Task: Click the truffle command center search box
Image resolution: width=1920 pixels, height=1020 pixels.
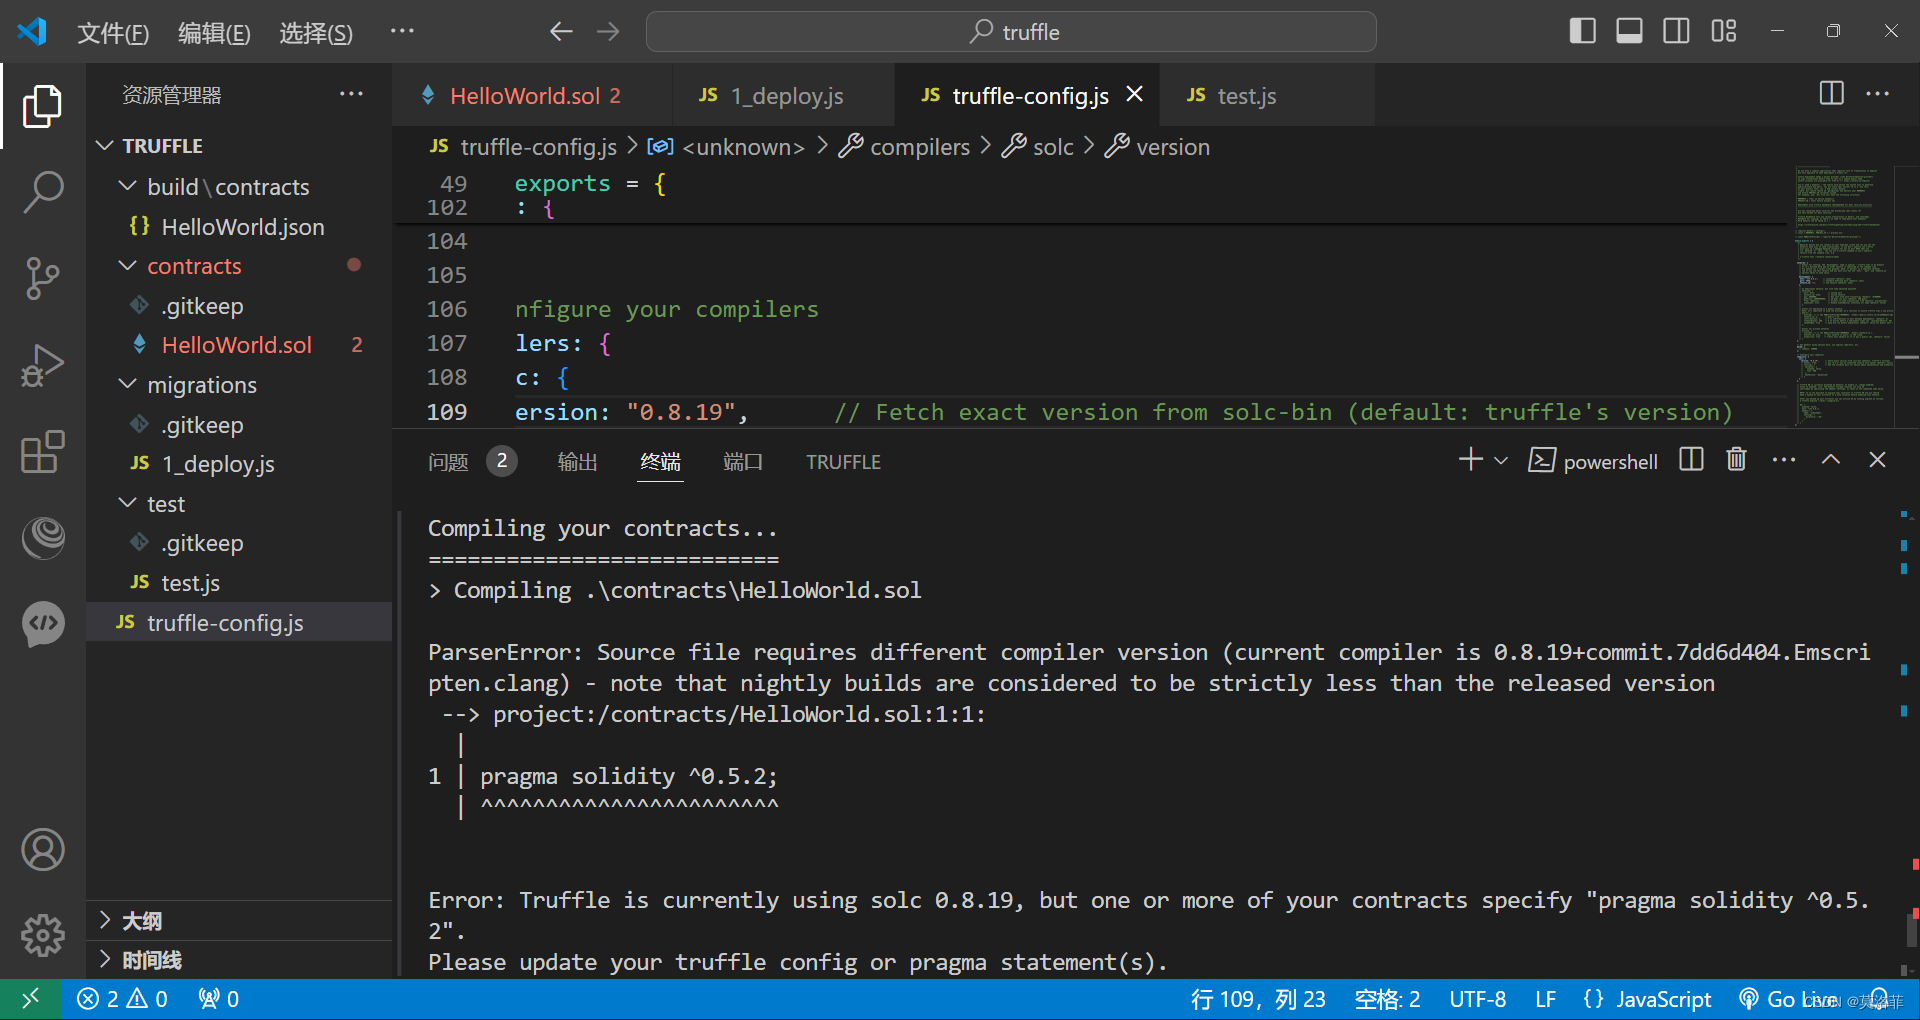Action: pyautogui.click(x=1011, y=32)
